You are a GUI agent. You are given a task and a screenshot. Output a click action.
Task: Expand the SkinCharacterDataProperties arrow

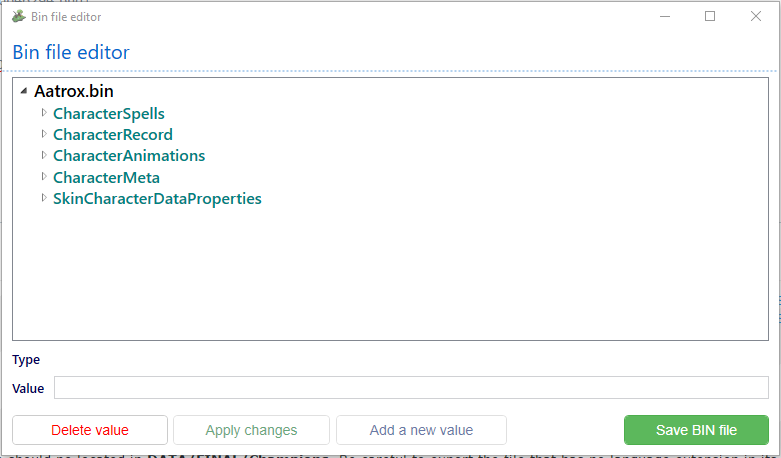point(44,198)
